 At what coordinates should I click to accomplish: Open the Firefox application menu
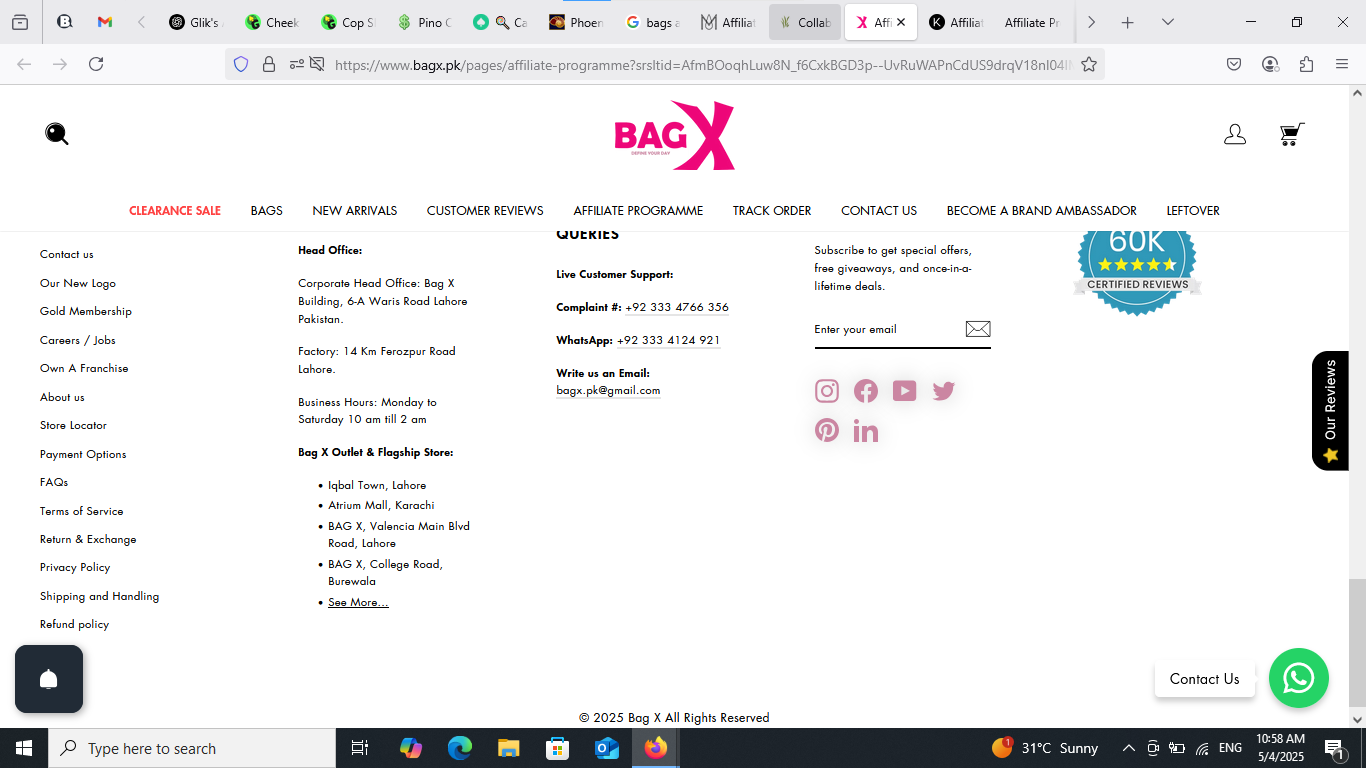[x=1342, y=64]
